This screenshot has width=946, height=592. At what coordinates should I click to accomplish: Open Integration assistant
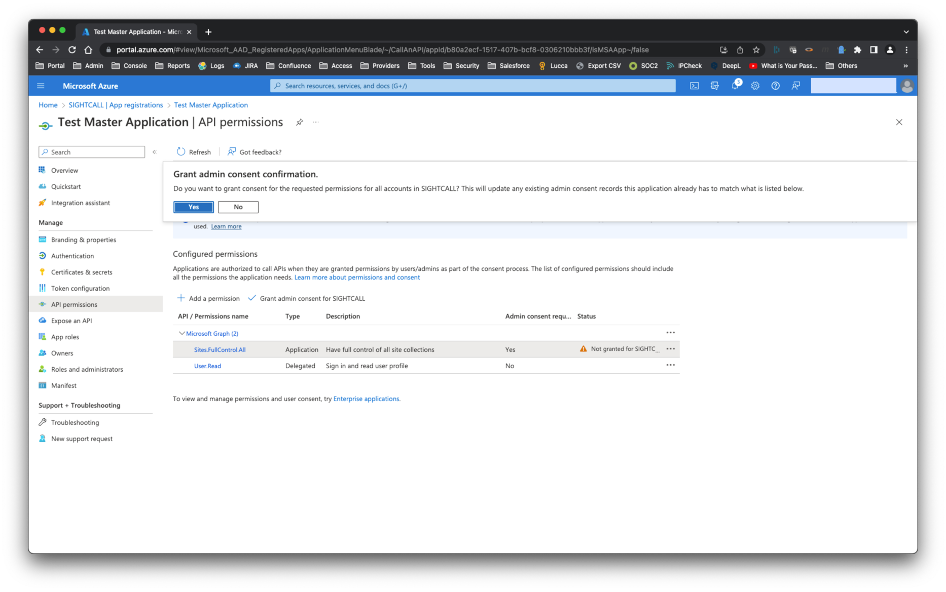coord(80,203)
